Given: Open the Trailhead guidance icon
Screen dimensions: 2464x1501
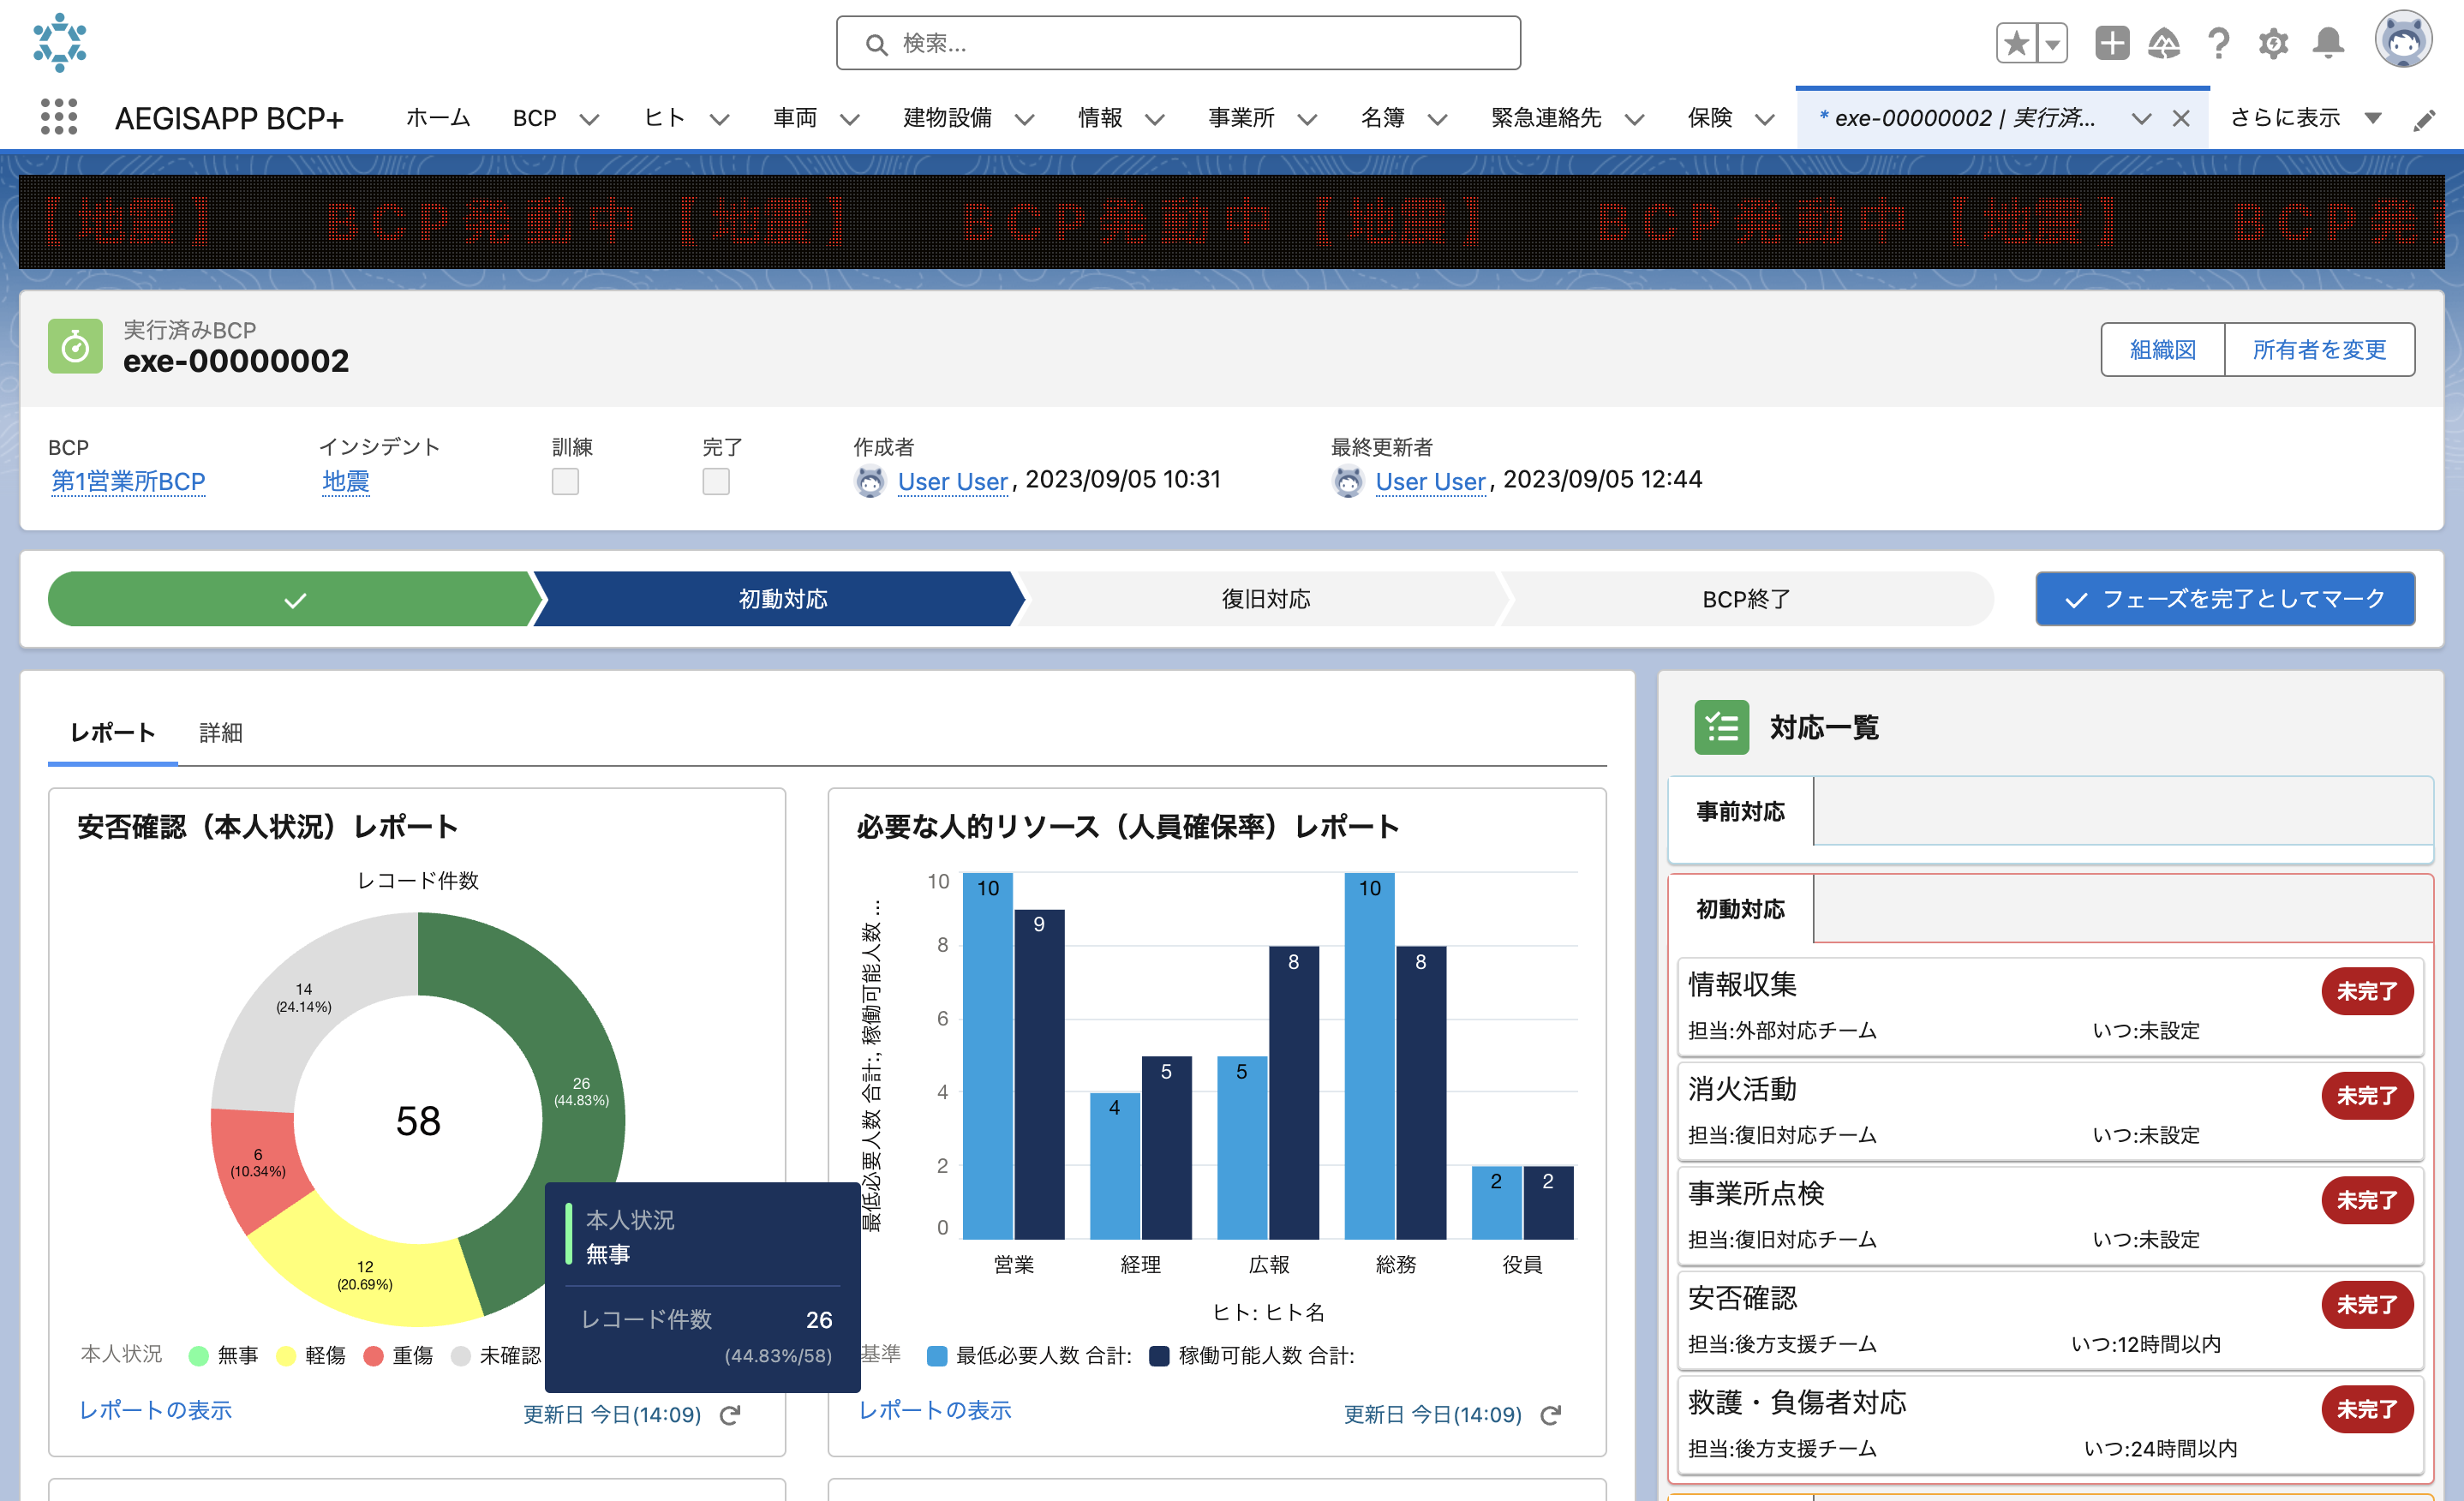Looking at the screenshot, I should [x=2164, y=43].
